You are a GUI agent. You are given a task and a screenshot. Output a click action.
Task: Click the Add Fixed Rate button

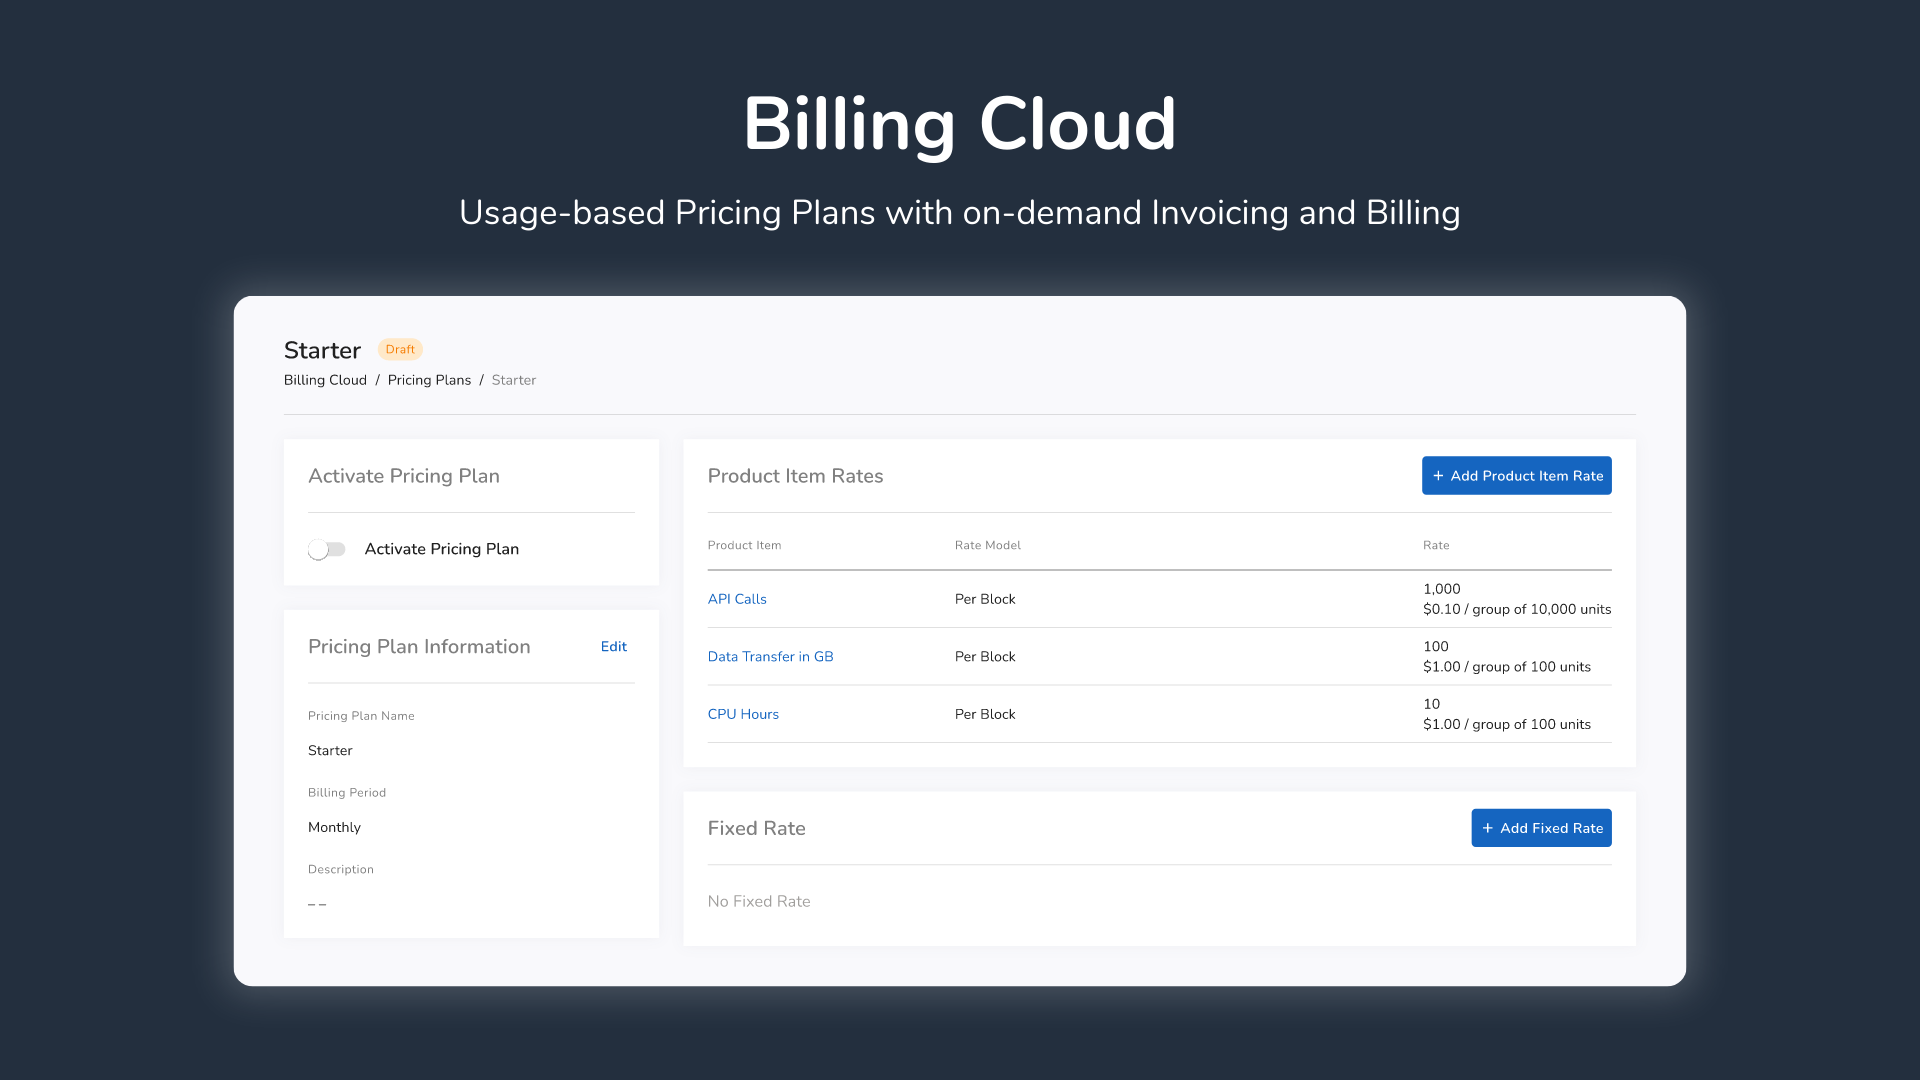tap(1541, 828)
